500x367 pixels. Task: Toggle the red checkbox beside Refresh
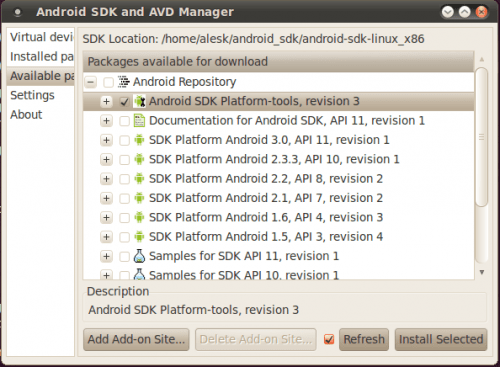pos(329,339)
